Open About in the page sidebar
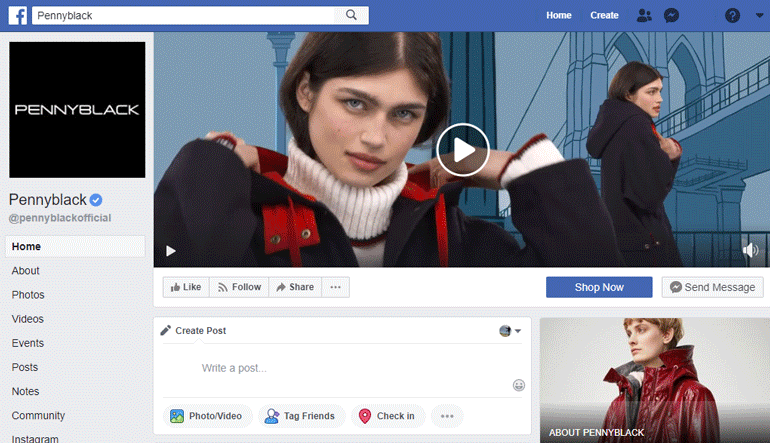 [26, 271]
